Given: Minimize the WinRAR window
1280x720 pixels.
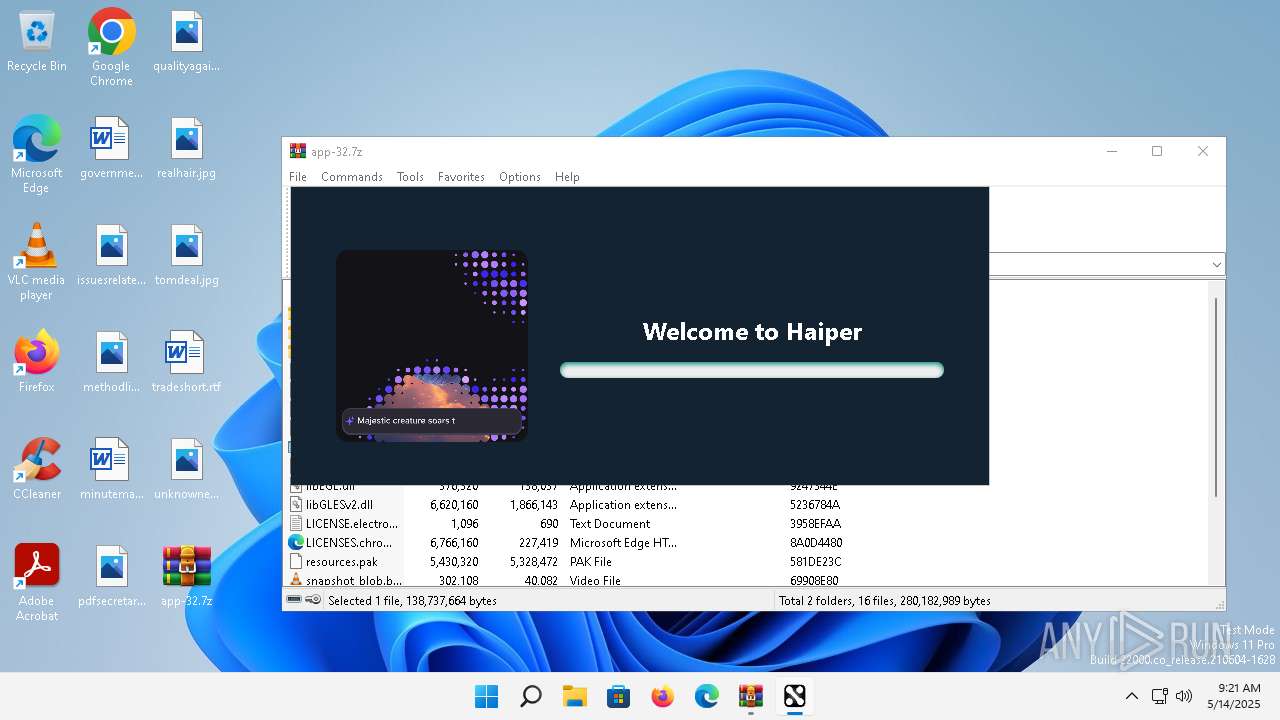Looking at the screenshot, I should pyautogui.click(x=1111, y=151).
